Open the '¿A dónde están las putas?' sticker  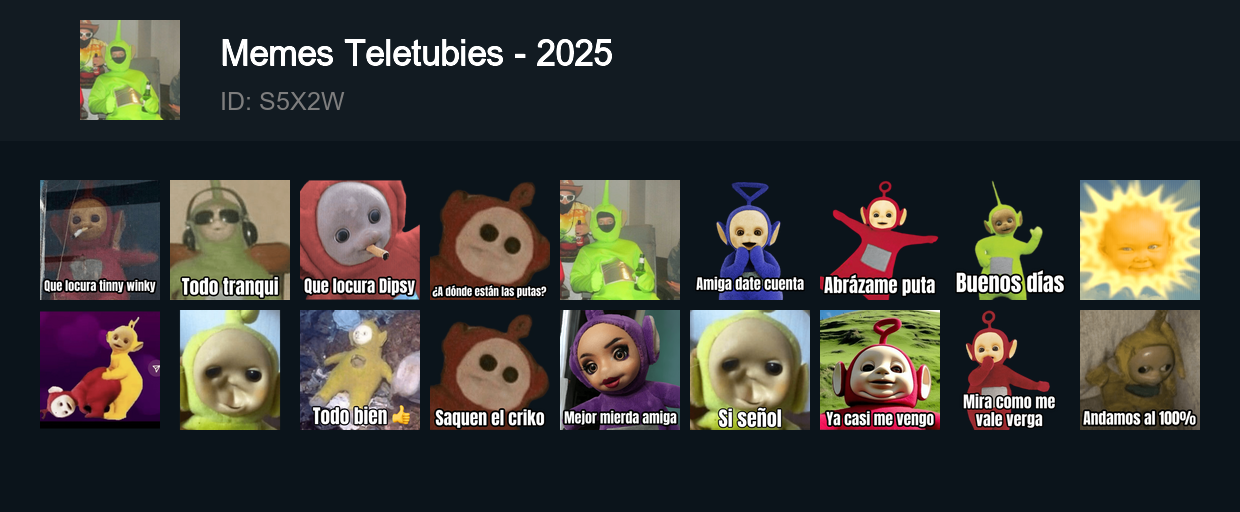click(x=490, y=240)
